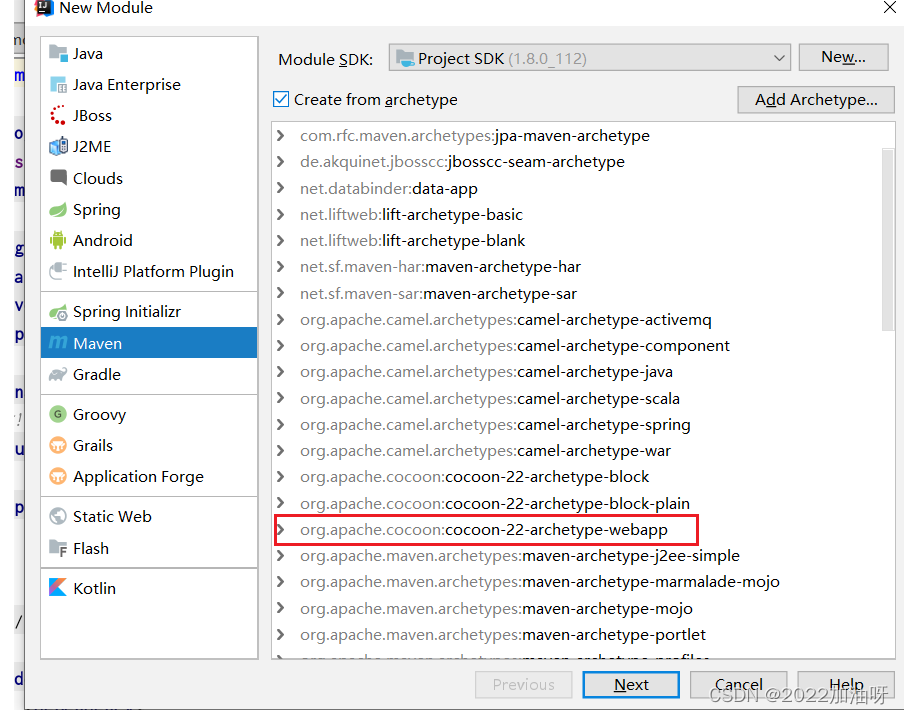
Task: Click the disabled Previous button
Action: (523, 685)
